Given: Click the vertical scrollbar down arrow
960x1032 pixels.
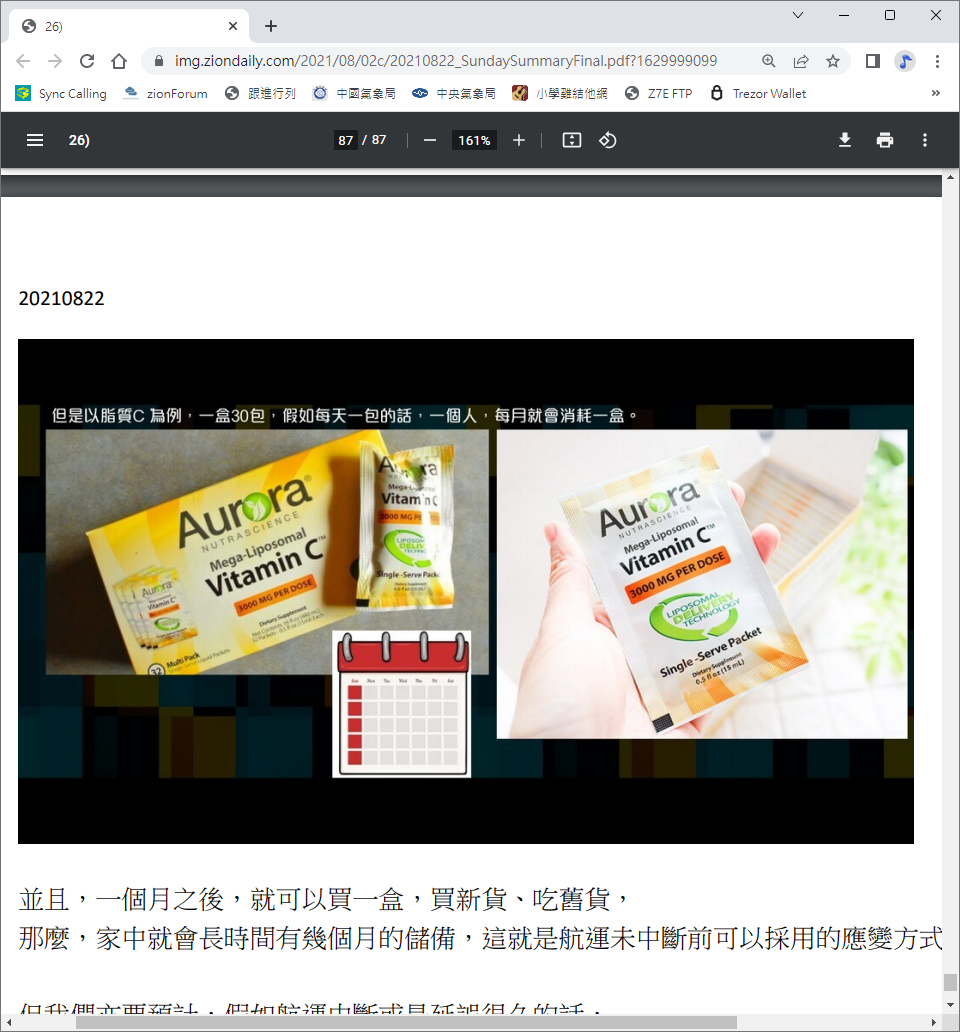Looking at the screenshot, I should tap(950, 1005).
